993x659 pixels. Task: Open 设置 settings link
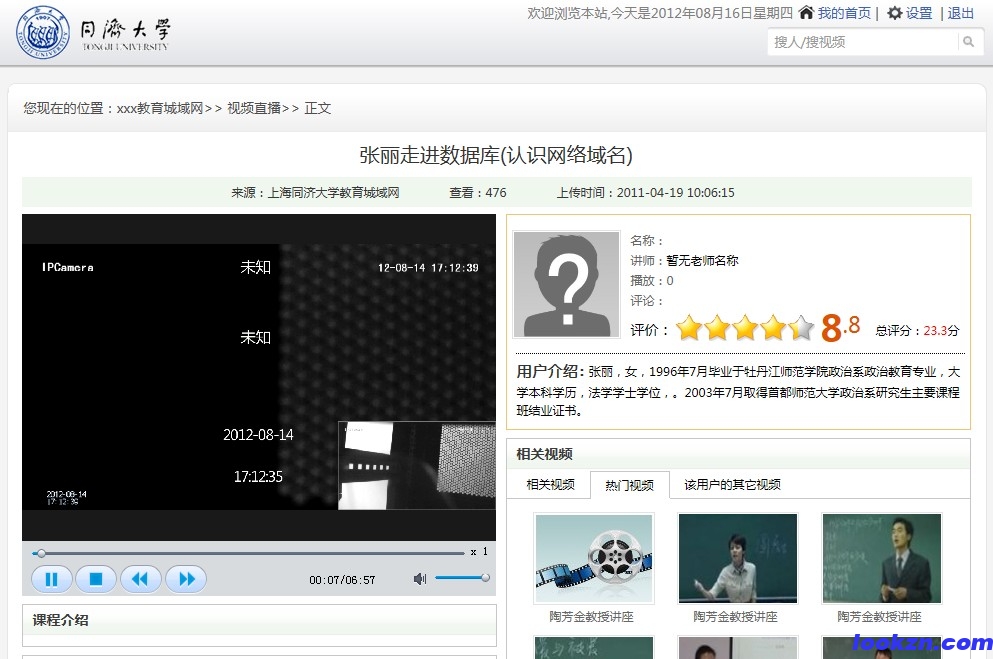coord(919,13)
